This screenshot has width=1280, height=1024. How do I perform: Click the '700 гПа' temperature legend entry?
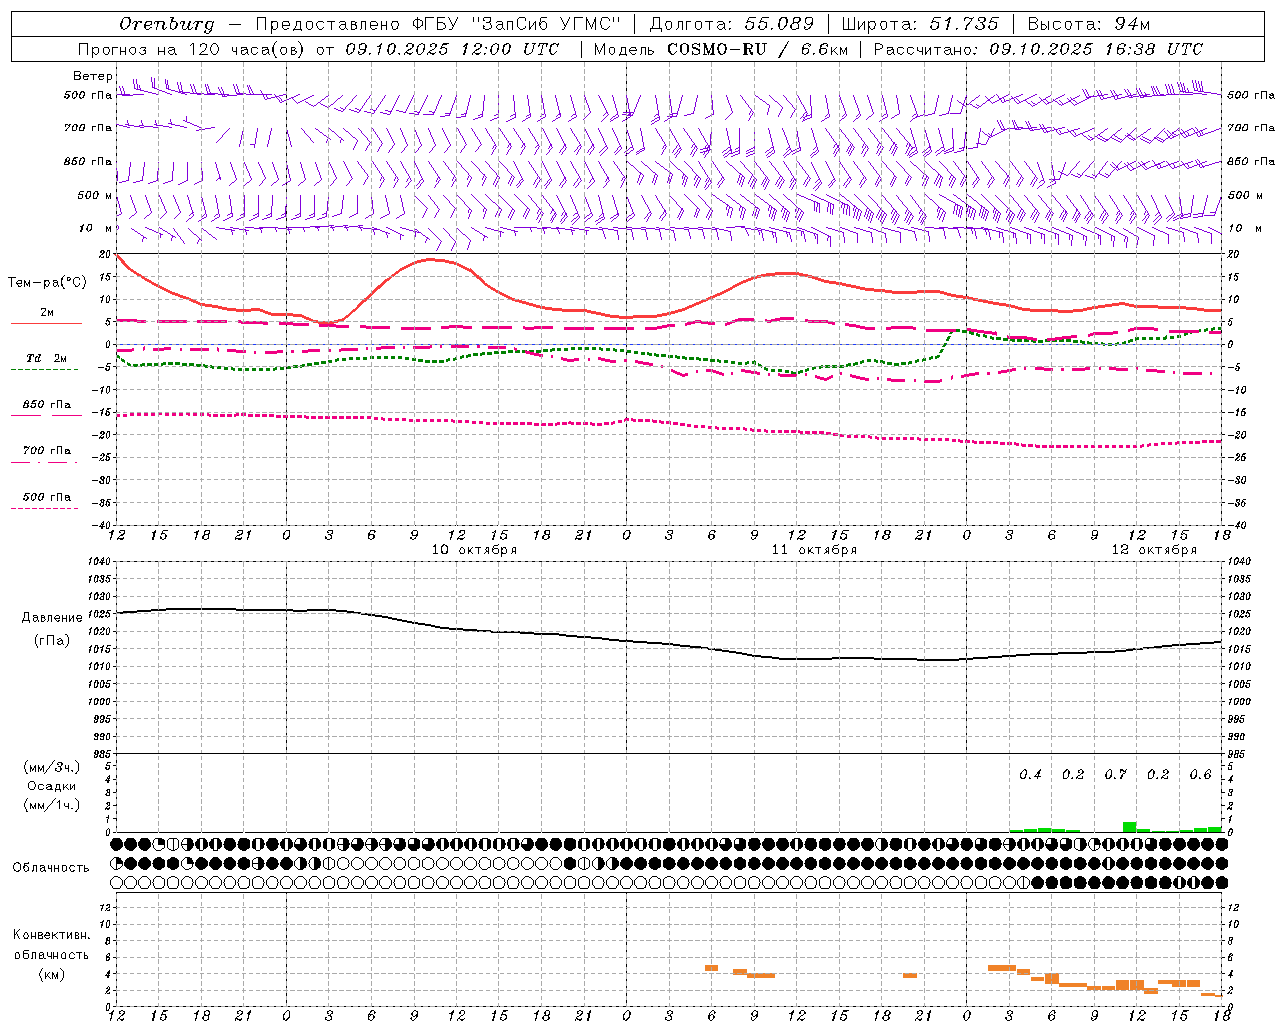(47, 450)
